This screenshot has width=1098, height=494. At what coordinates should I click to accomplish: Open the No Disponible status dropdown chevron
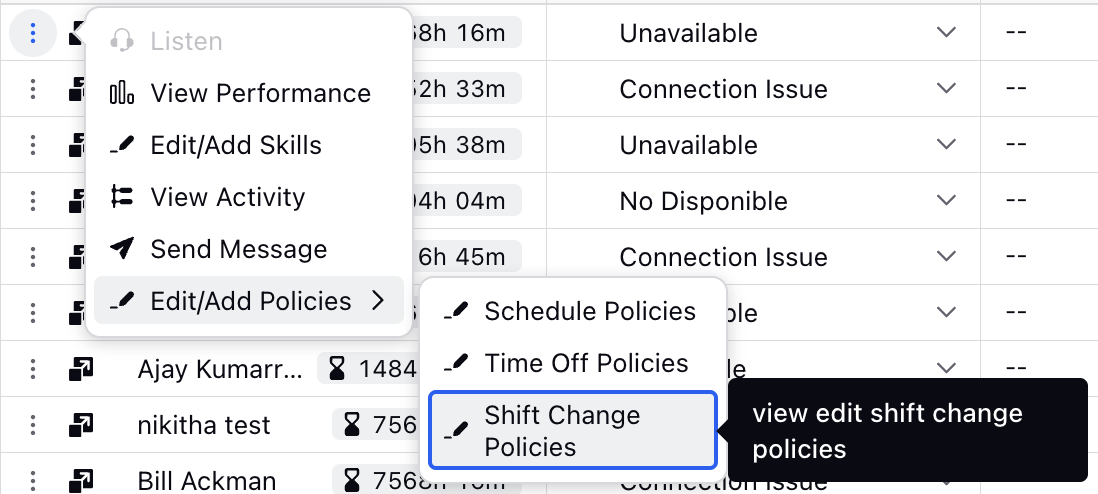click(x=946, y=200)
